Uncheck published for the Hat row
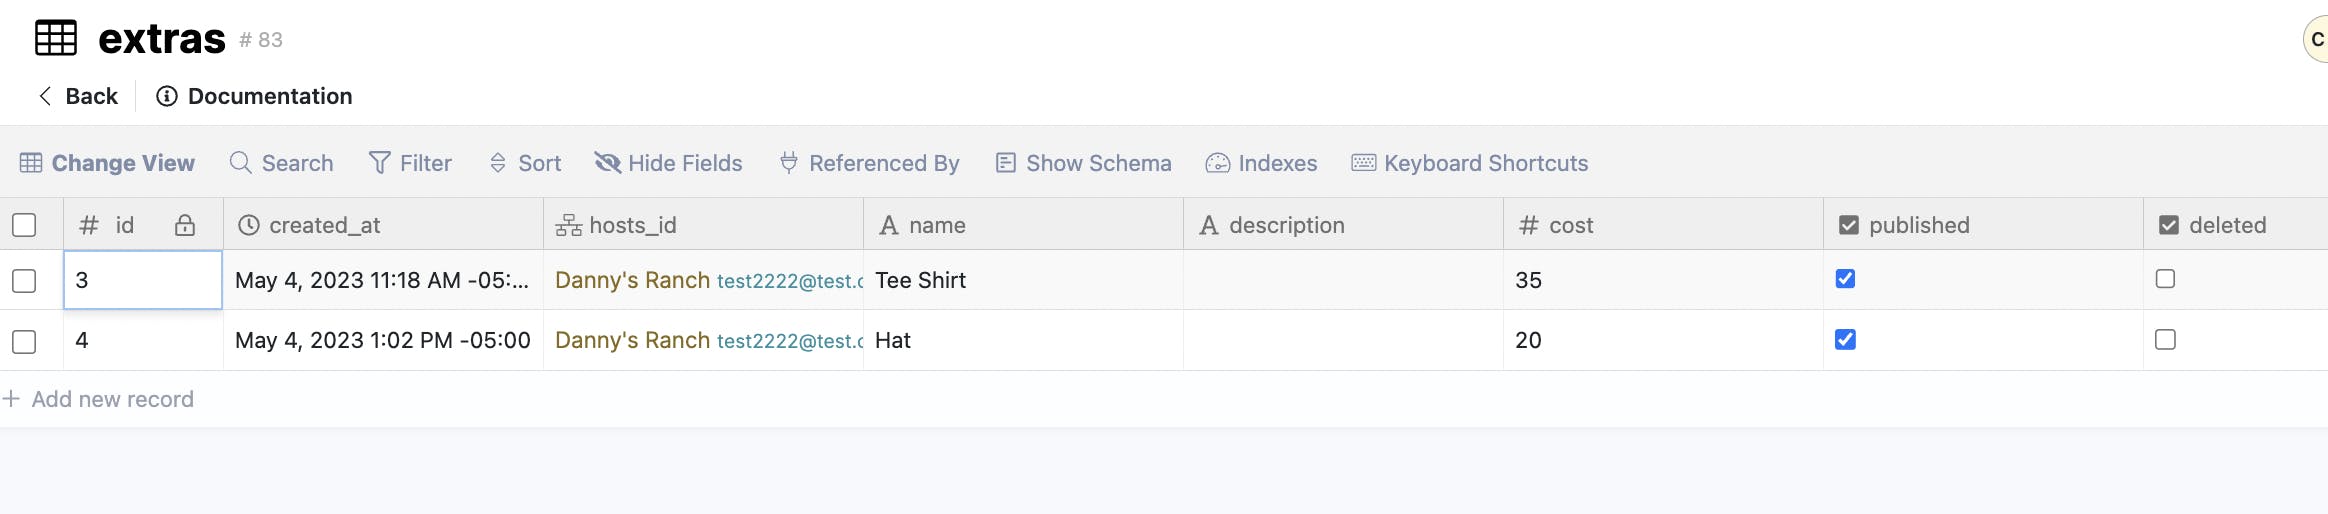This screenshot has height=514, width=2328. point(1845,340)
